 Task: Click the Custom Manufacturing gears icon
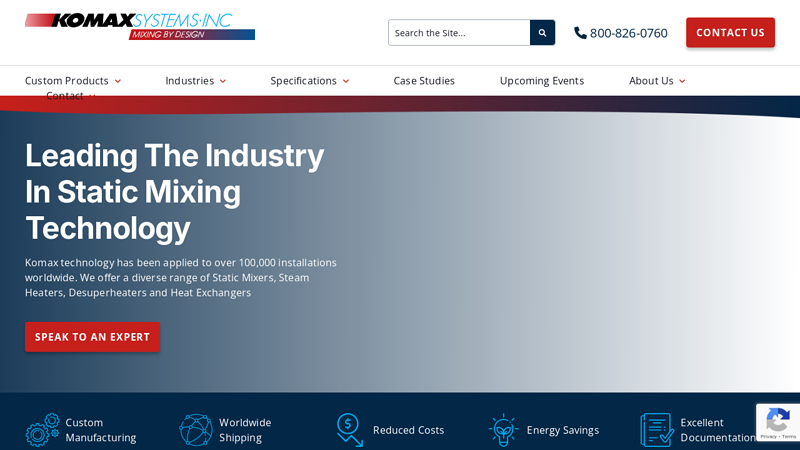42,430
